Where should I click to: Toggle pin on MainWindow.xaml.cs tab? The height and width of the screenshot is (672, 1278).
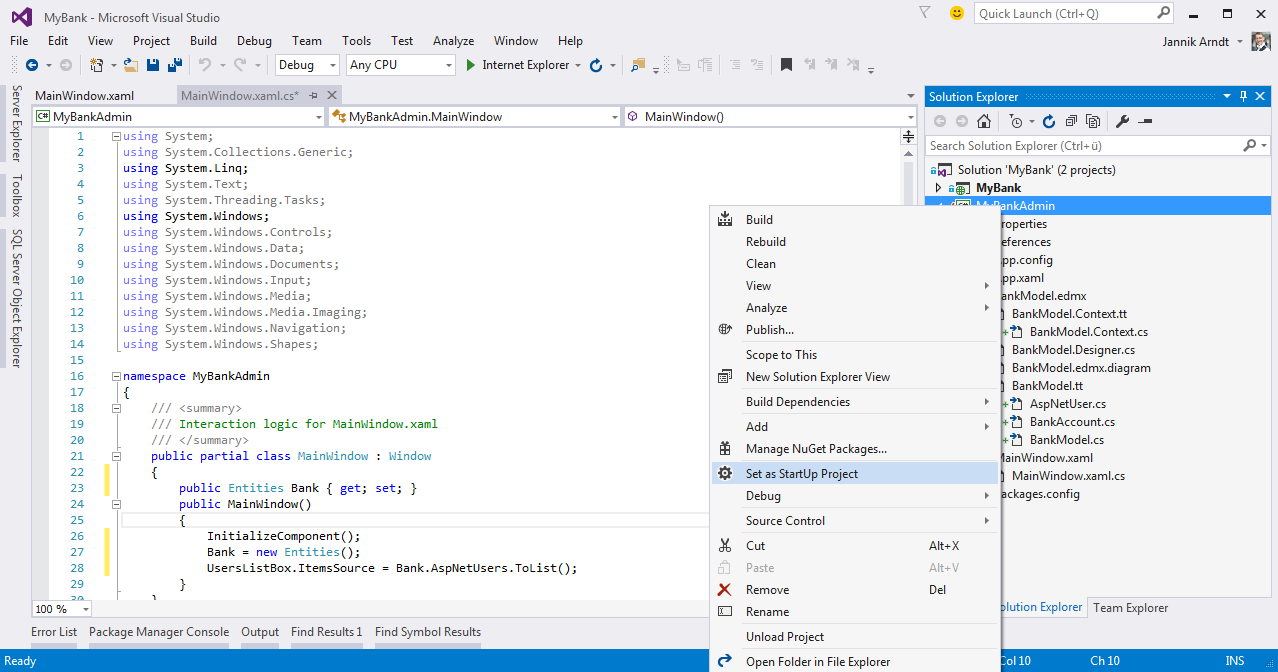[313, 96]
